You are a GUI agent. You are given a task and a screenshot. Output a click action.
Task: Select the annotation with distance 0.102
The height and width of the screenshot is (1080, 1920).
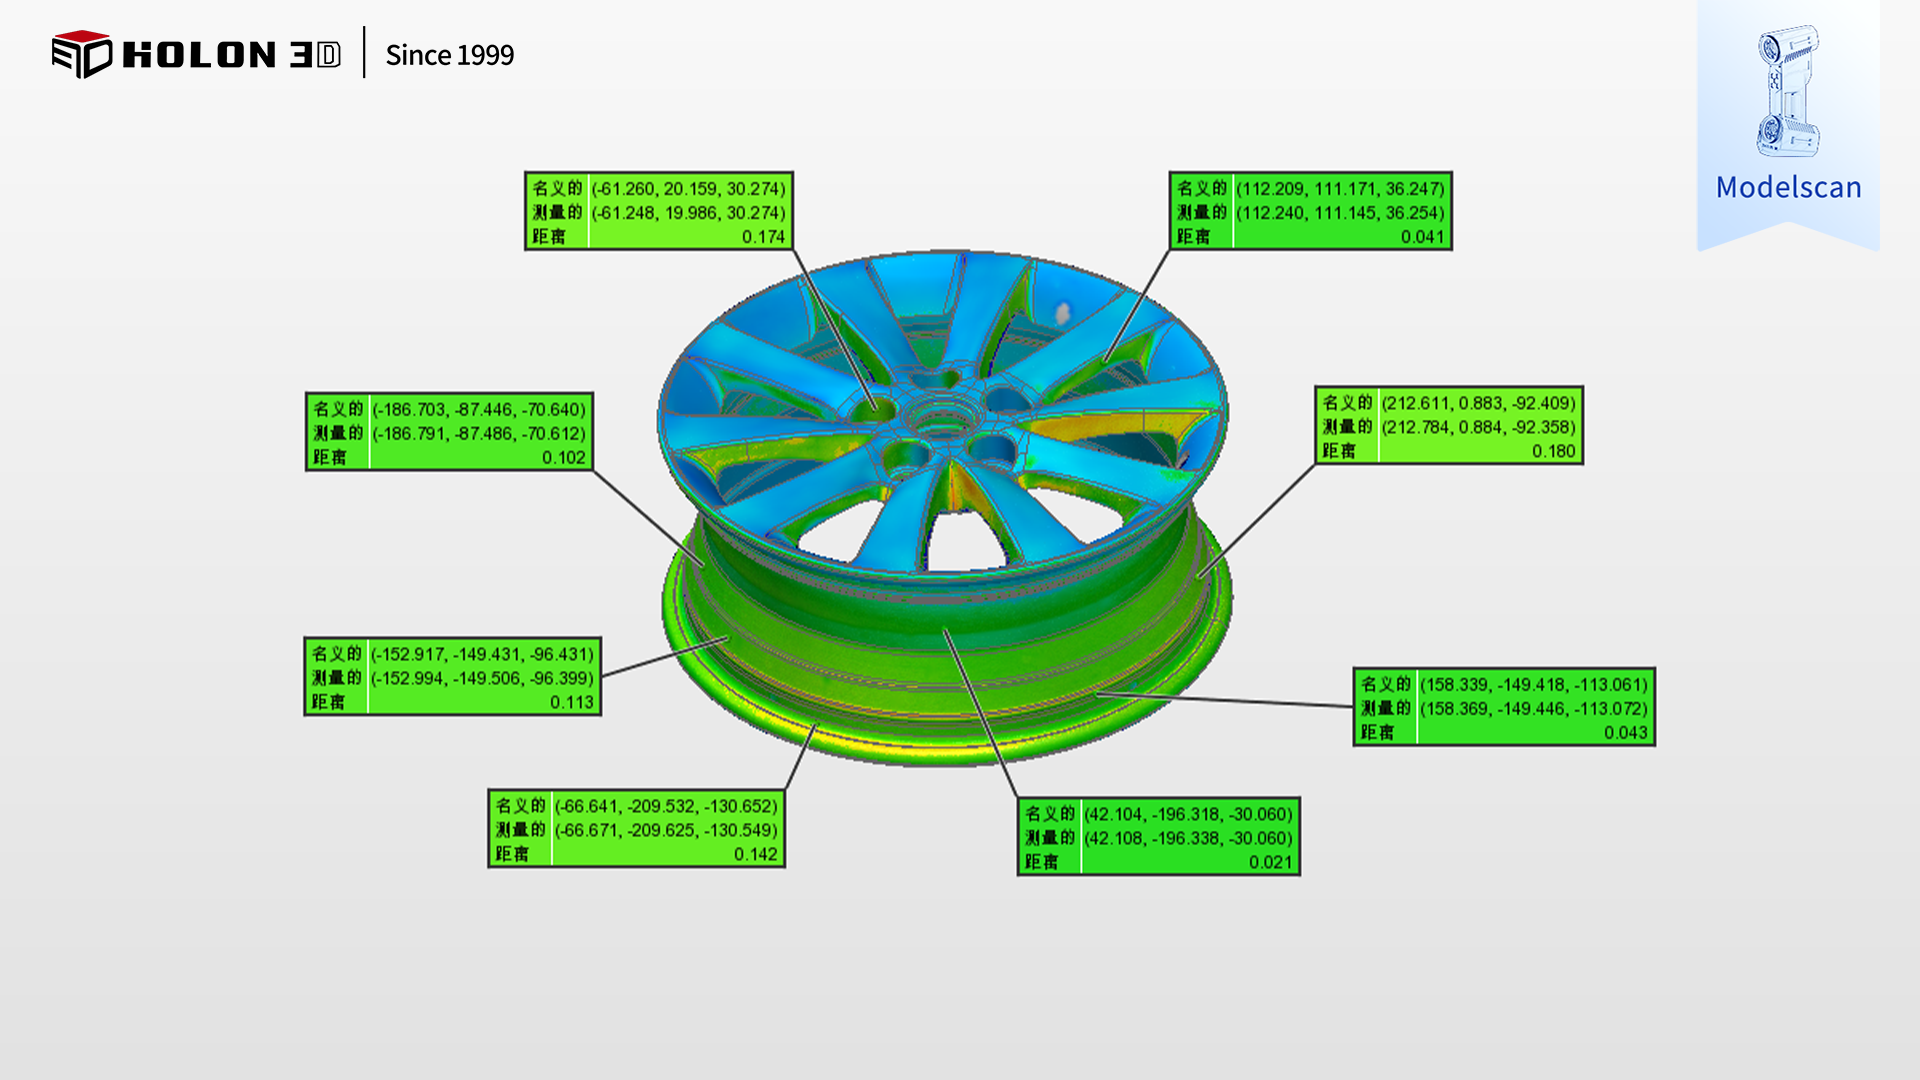pyautogui.click(x=449, y=432)
